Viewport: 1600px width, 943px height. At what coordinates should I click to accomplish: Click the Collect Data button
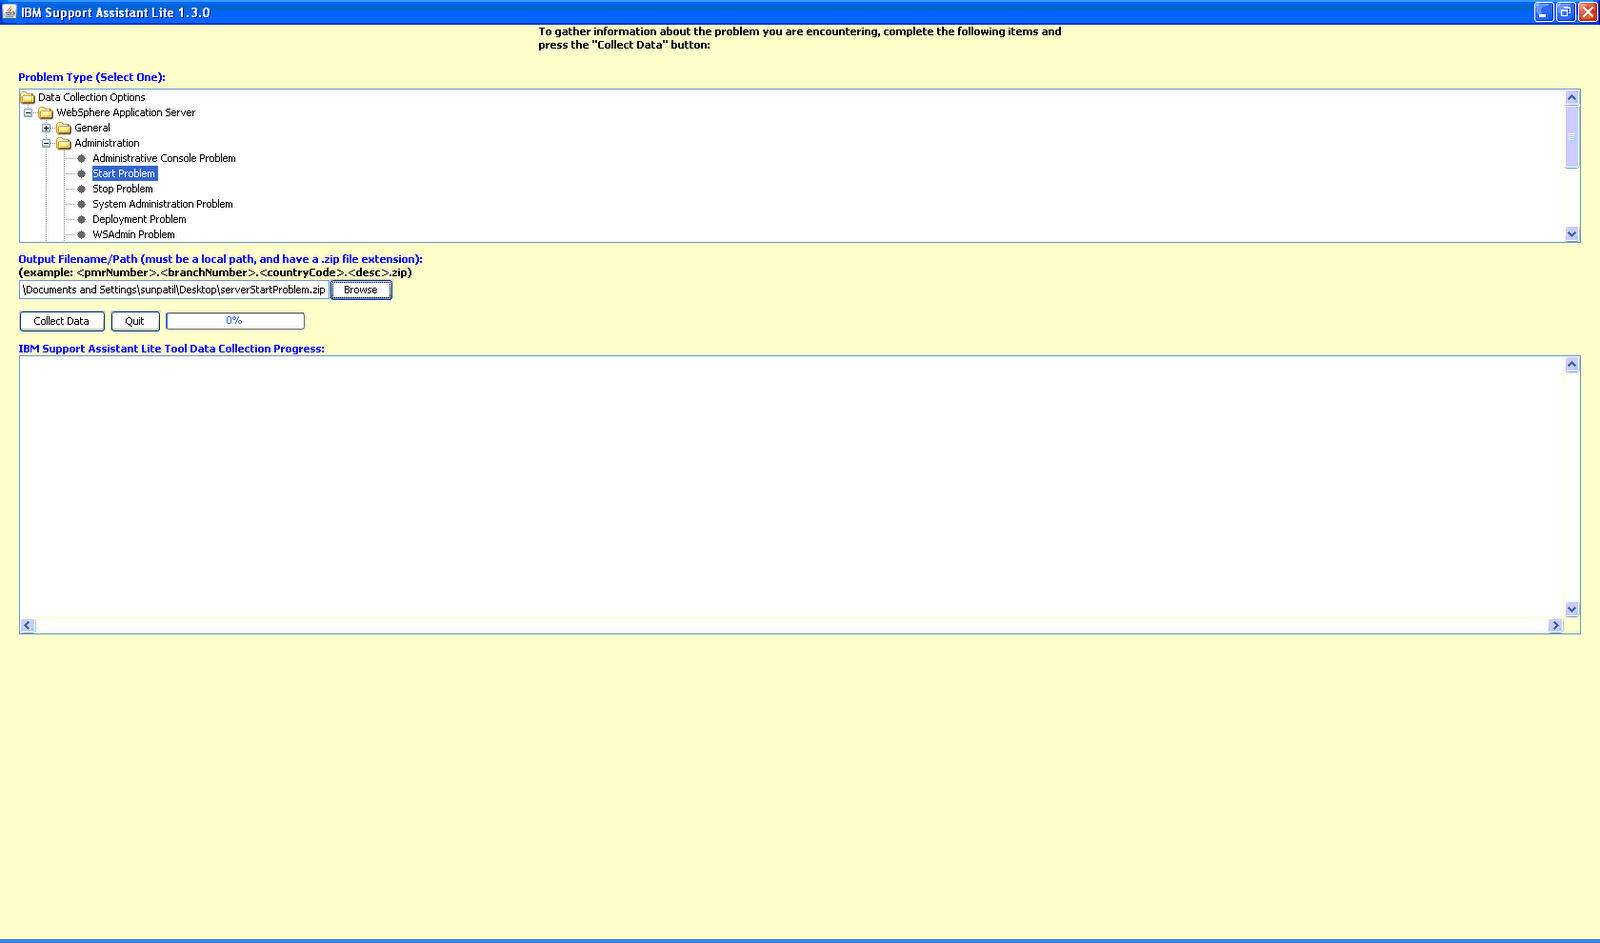coord(62,321)
